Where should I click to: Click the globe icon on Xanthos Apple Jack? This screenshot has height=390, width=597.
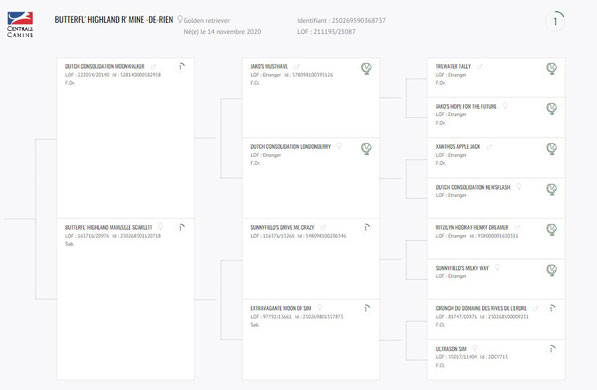pos(552,149)
